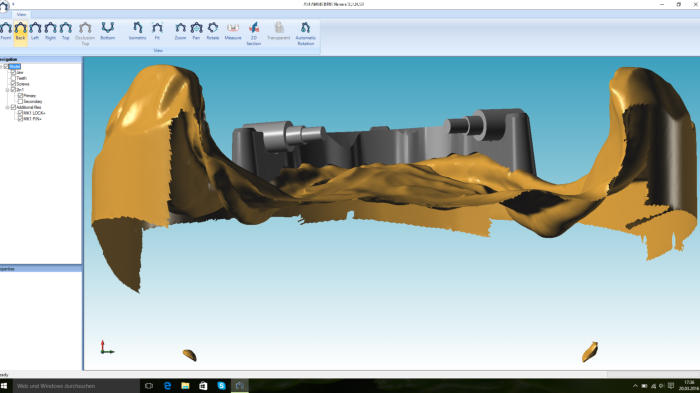
Task: Select the Left view icon
Action: (x=35, y=31)
